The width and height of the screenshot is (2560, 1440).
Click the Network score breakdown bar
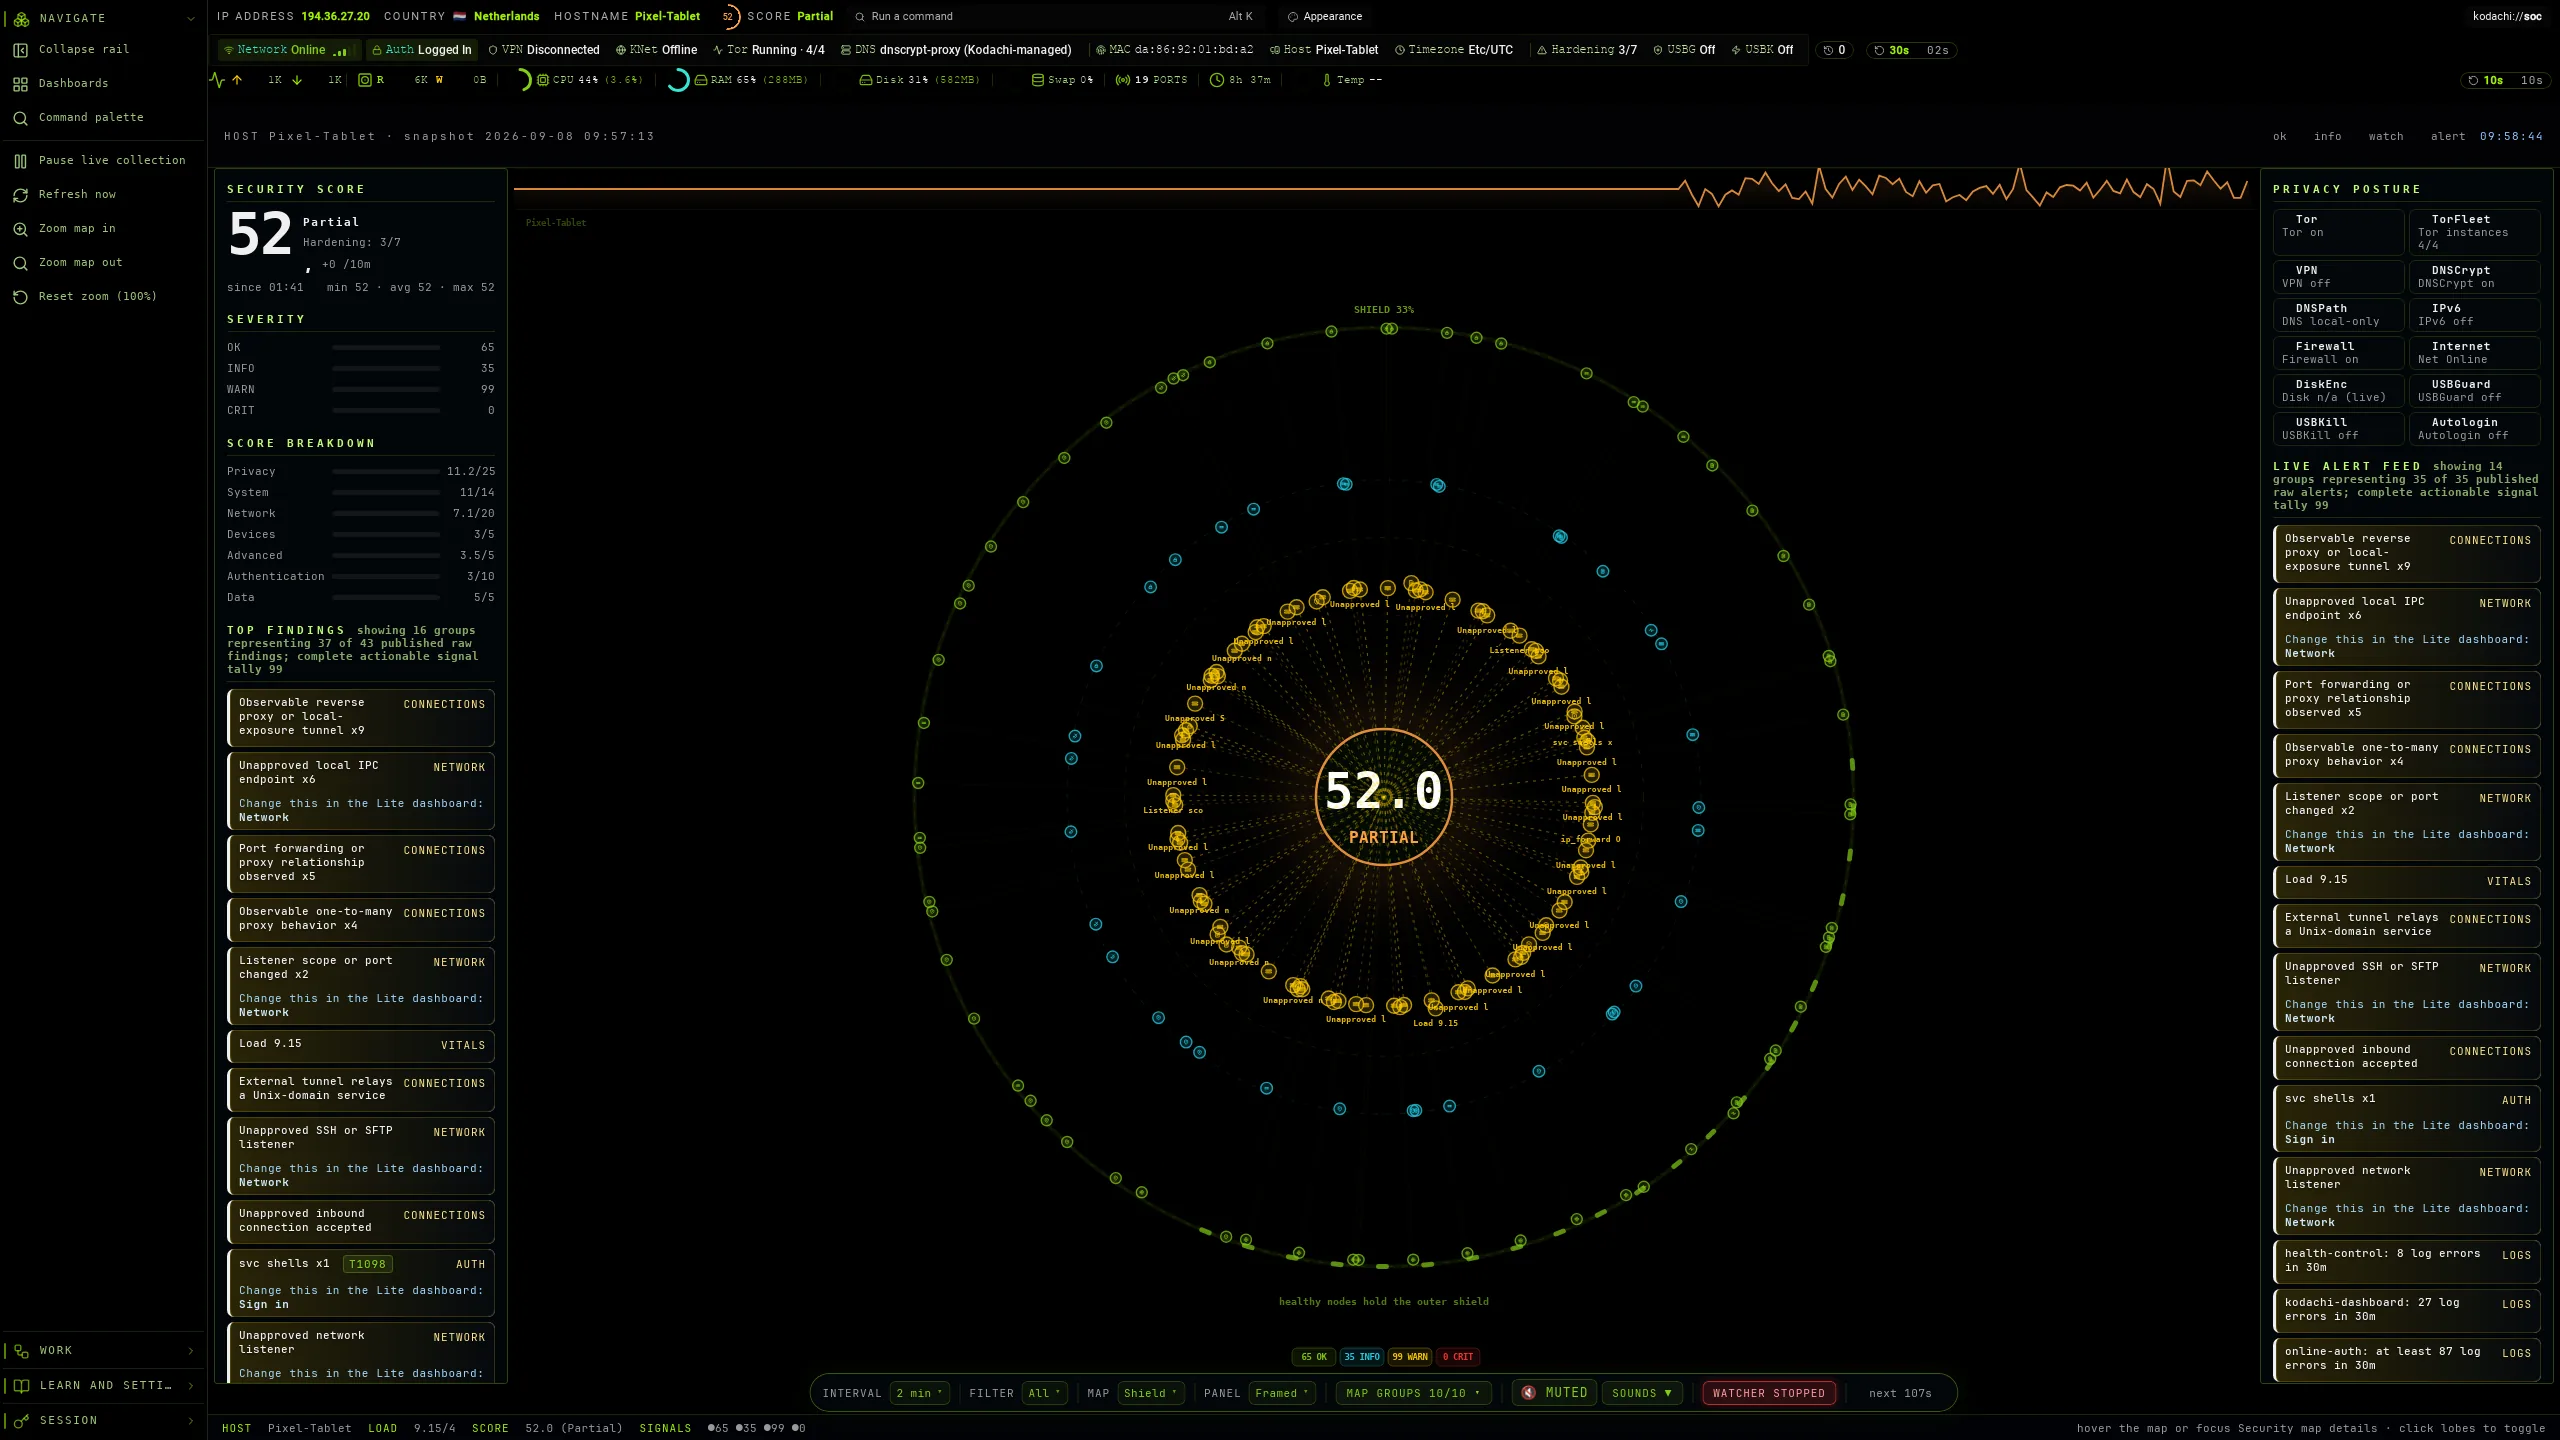point(386,514)
